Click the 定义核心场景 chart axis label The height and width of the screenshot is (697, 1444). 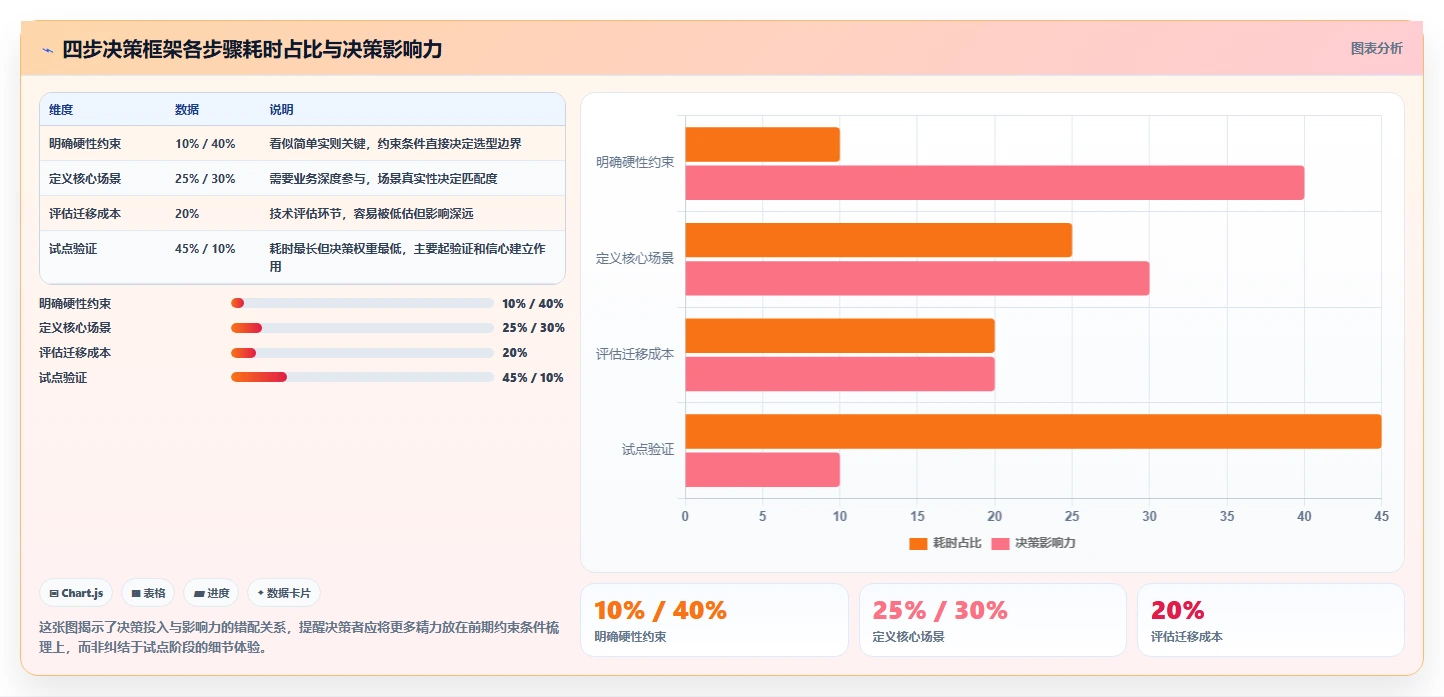[635, 258]
